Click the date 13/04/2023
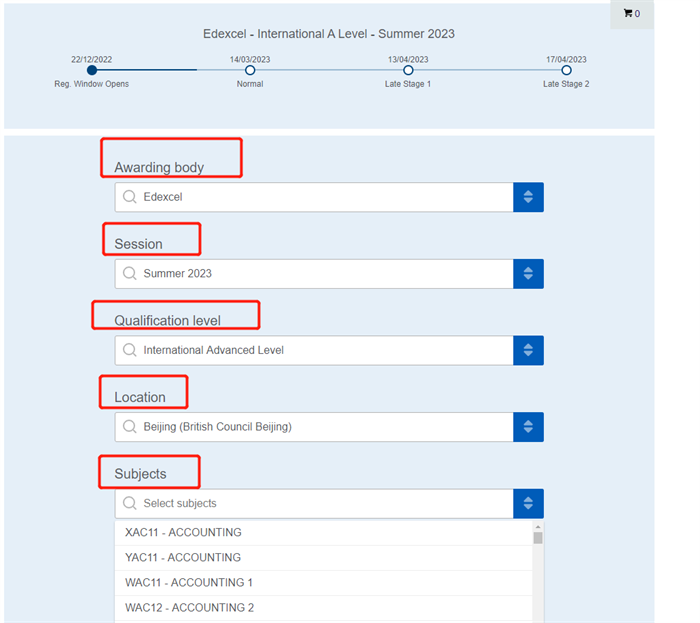The image size is (700, 623). [408, 59]
